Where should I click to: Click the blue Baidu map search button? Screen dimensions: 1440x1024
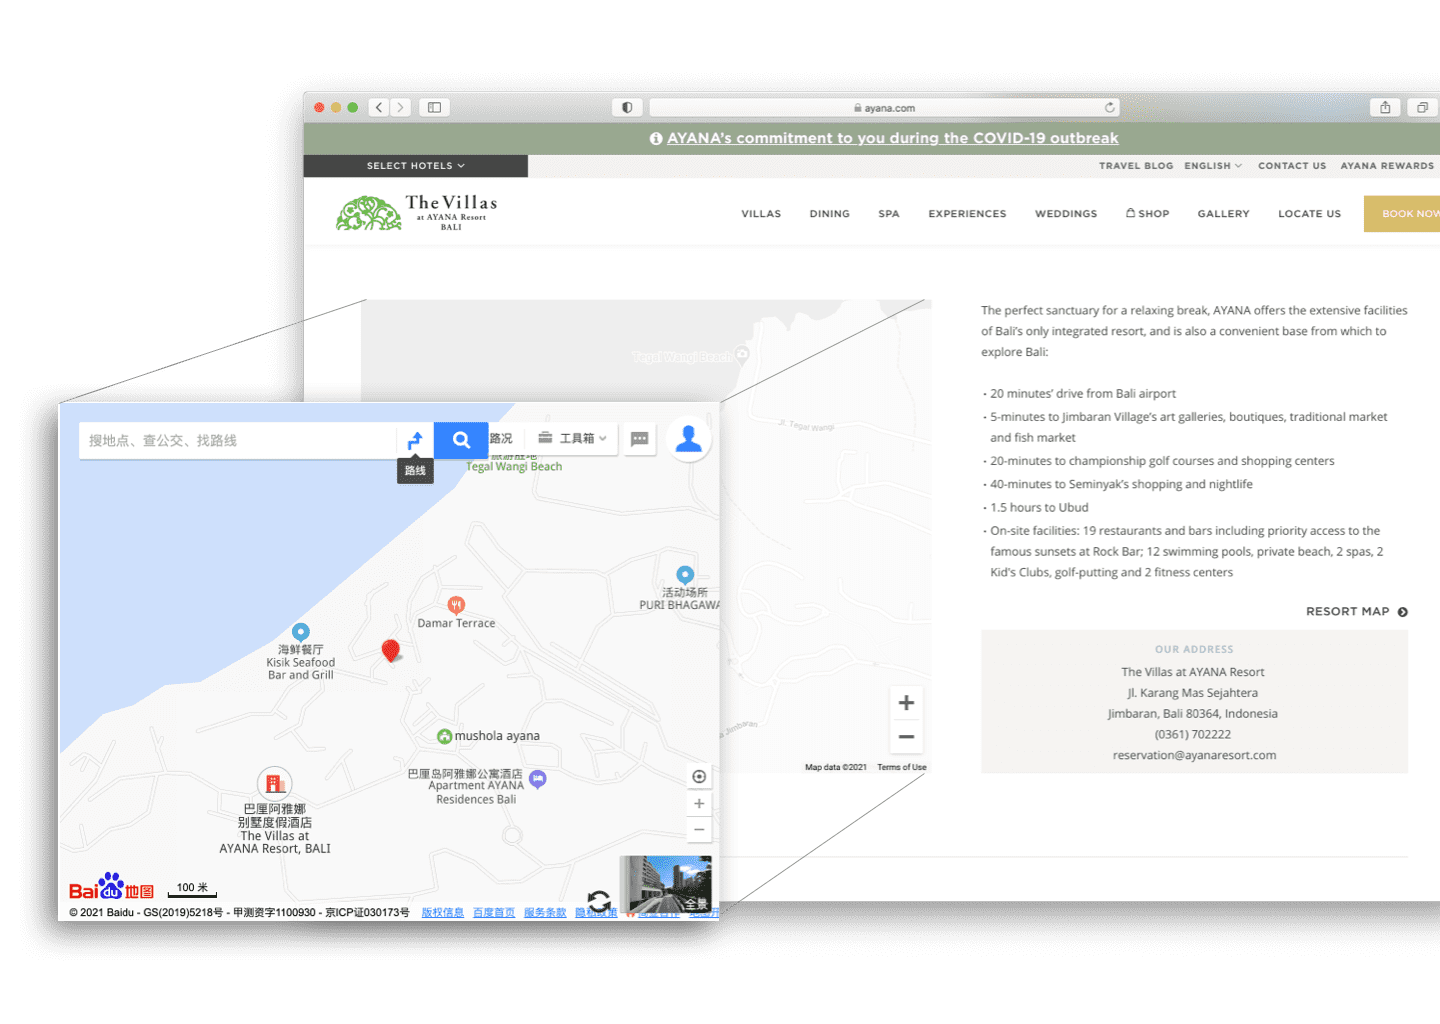[x=460, y=440]
